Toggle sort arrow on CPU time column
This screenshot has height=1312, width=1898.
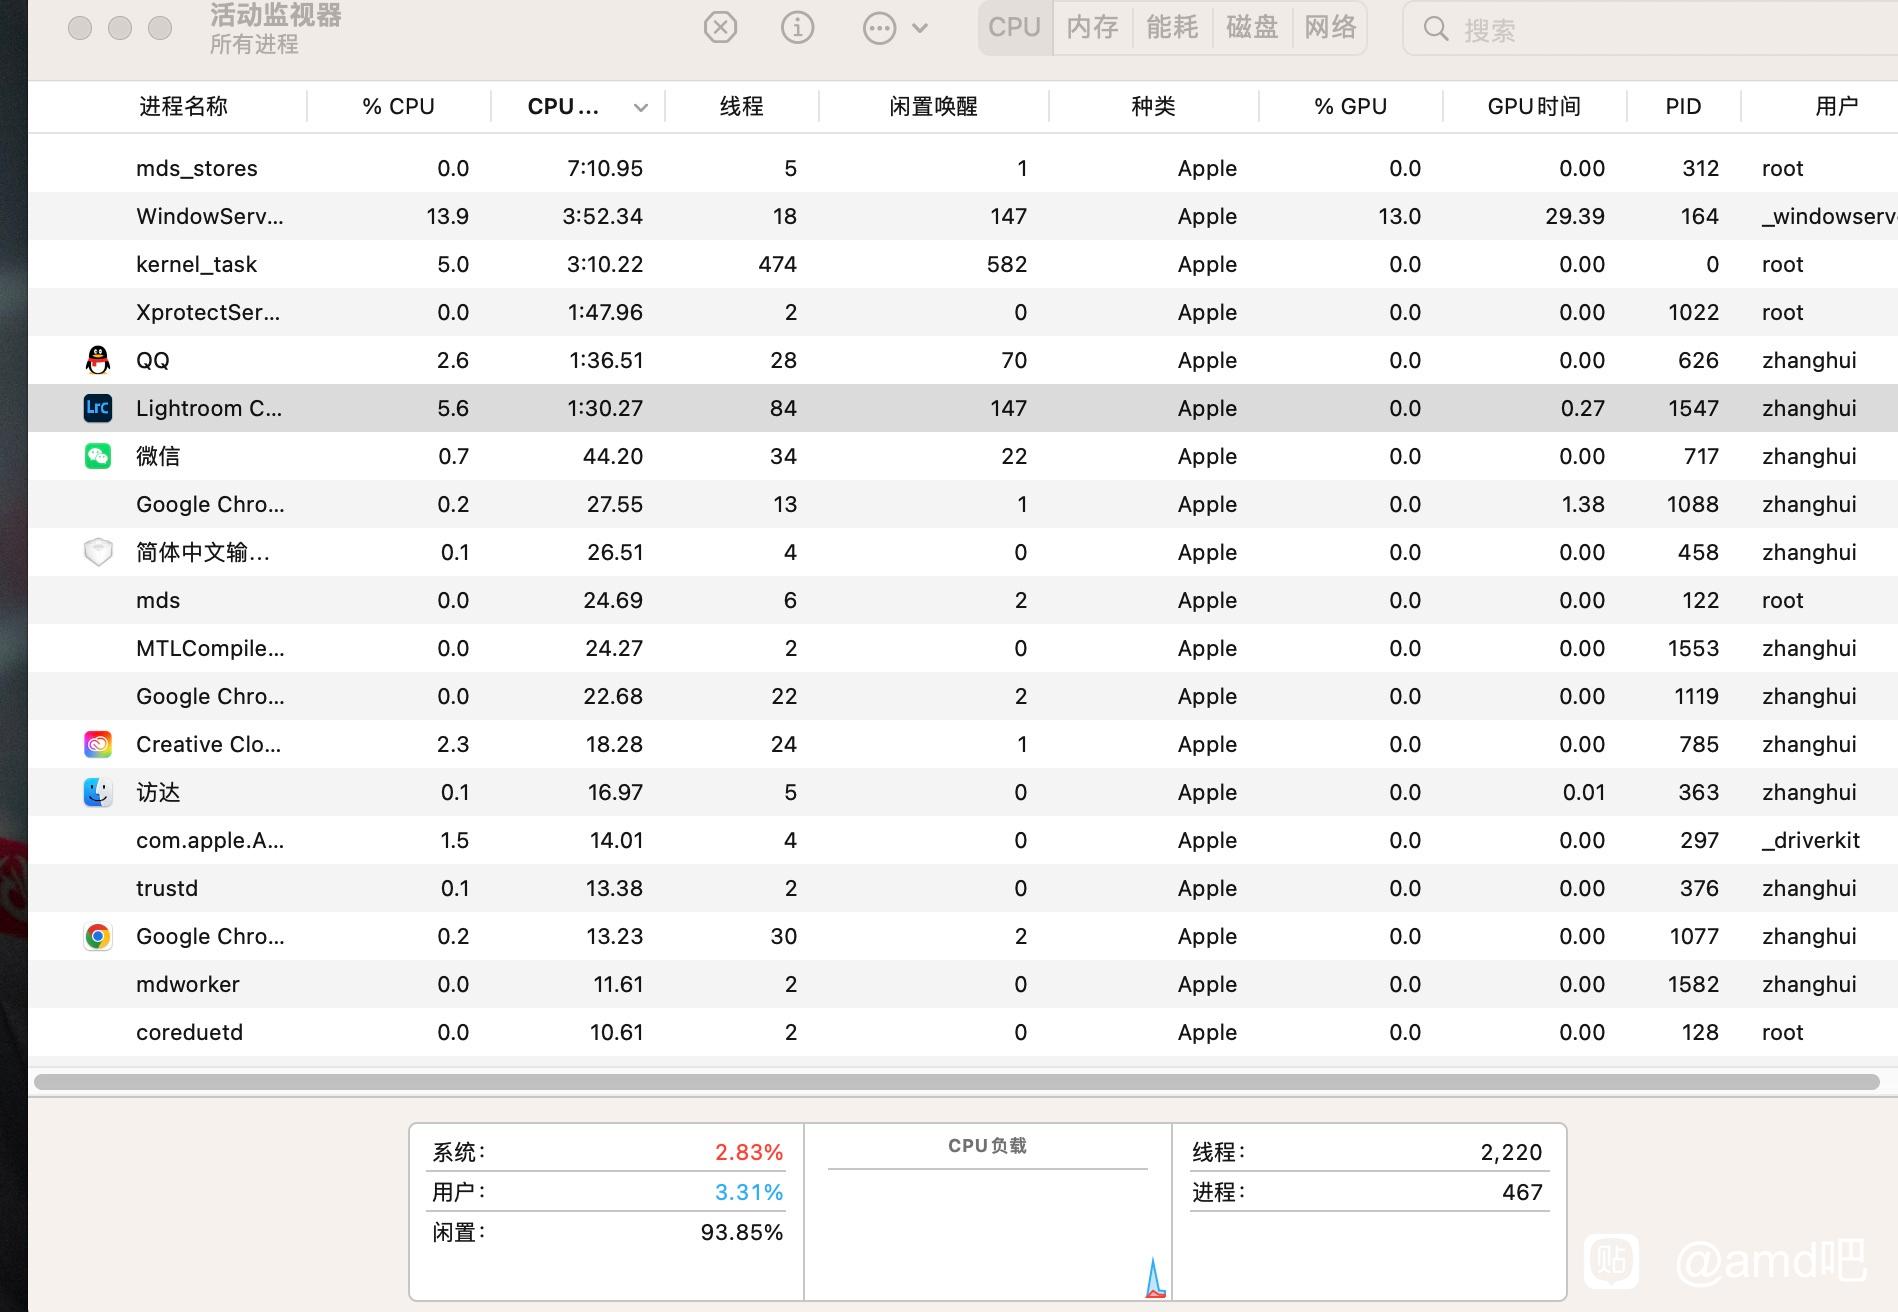(641, 107)
